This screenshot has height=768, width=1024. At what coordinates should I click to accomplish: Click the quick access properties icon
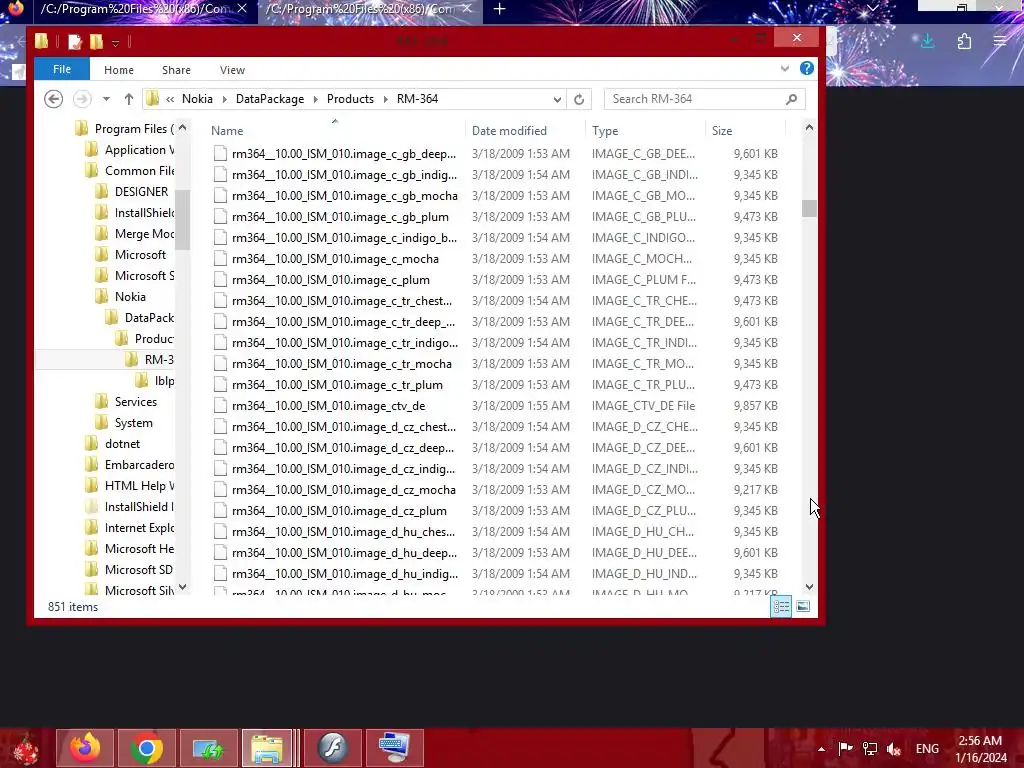[x=74, y=42]
